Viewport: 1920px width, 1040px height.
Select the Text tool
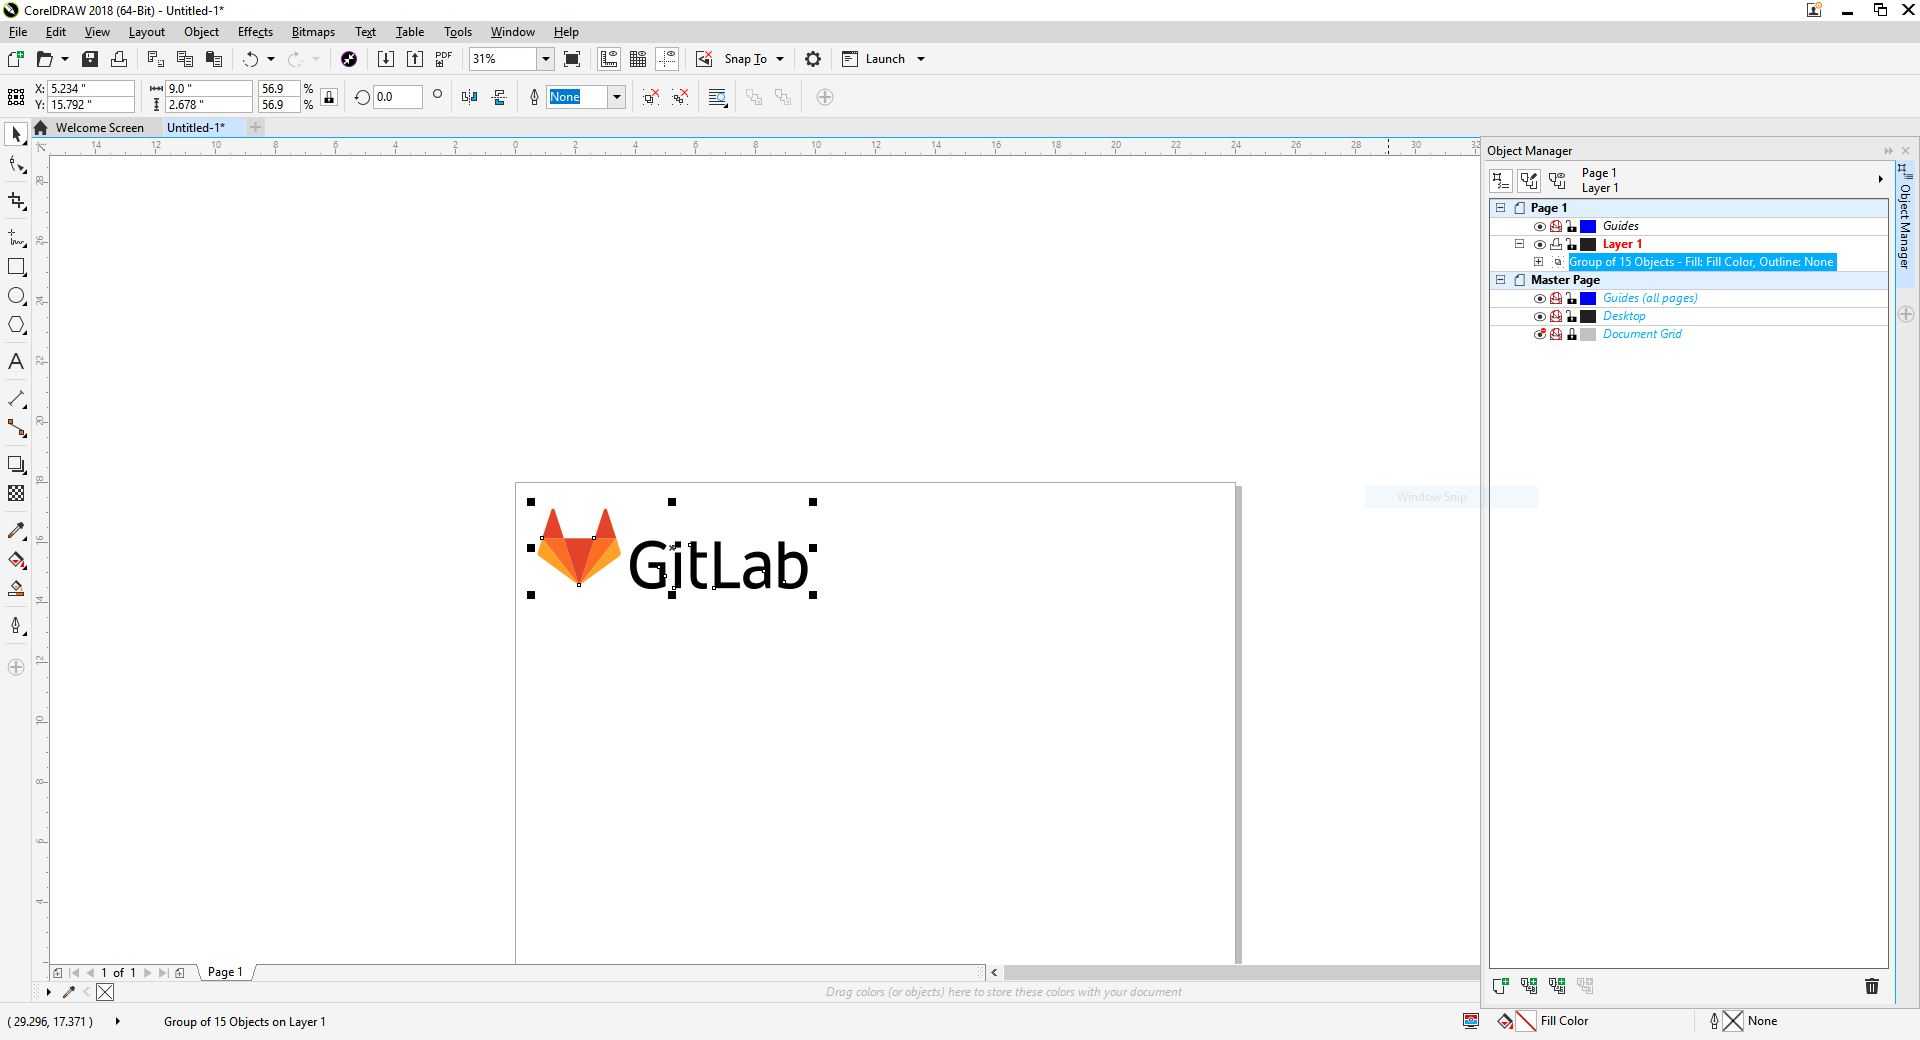pyautogui.click(x=16, y=362)
